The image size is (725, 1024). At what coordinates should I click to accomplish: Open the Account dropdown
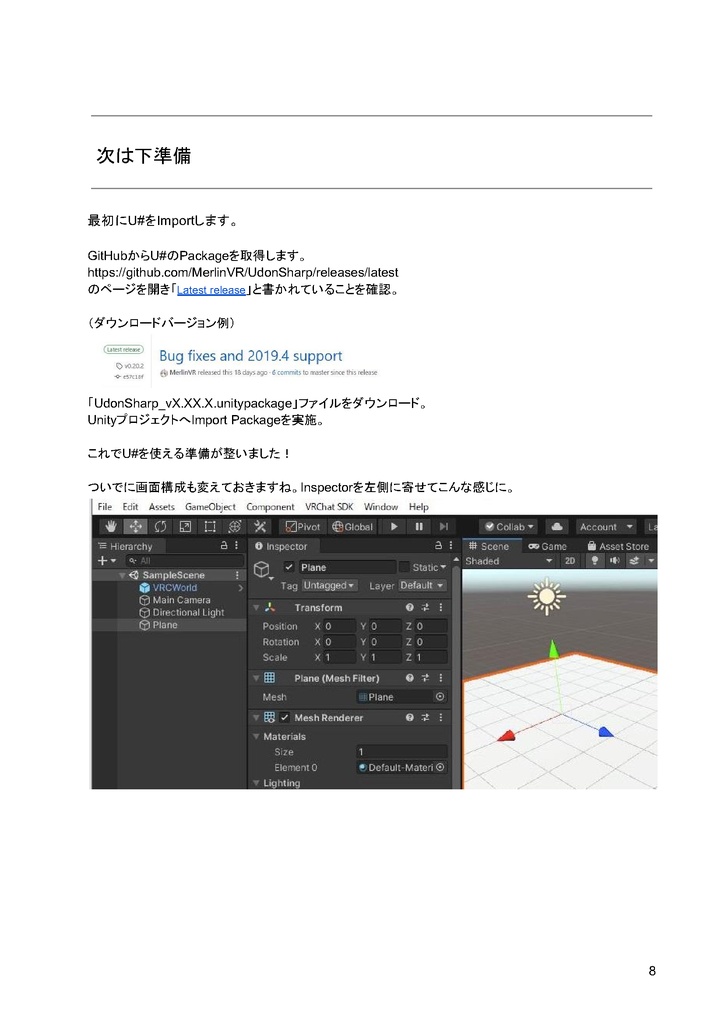[x=606, y=526]
